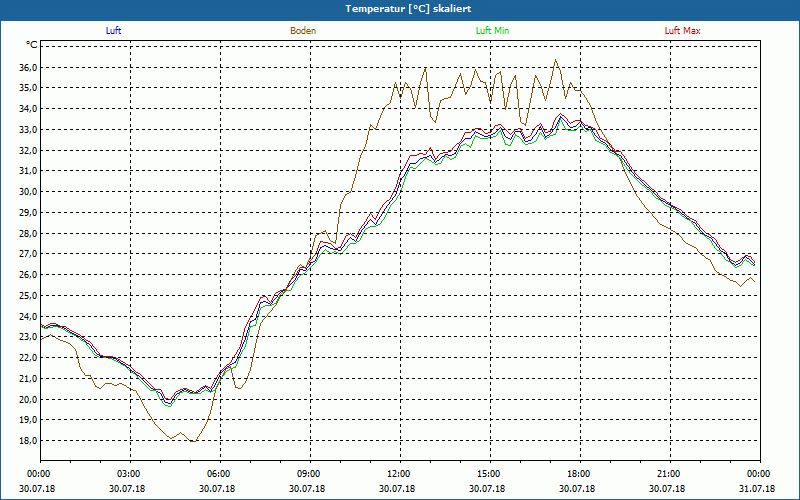
Task: Click the 36,0 value on the y-axis
Action: tap(29, 67)
